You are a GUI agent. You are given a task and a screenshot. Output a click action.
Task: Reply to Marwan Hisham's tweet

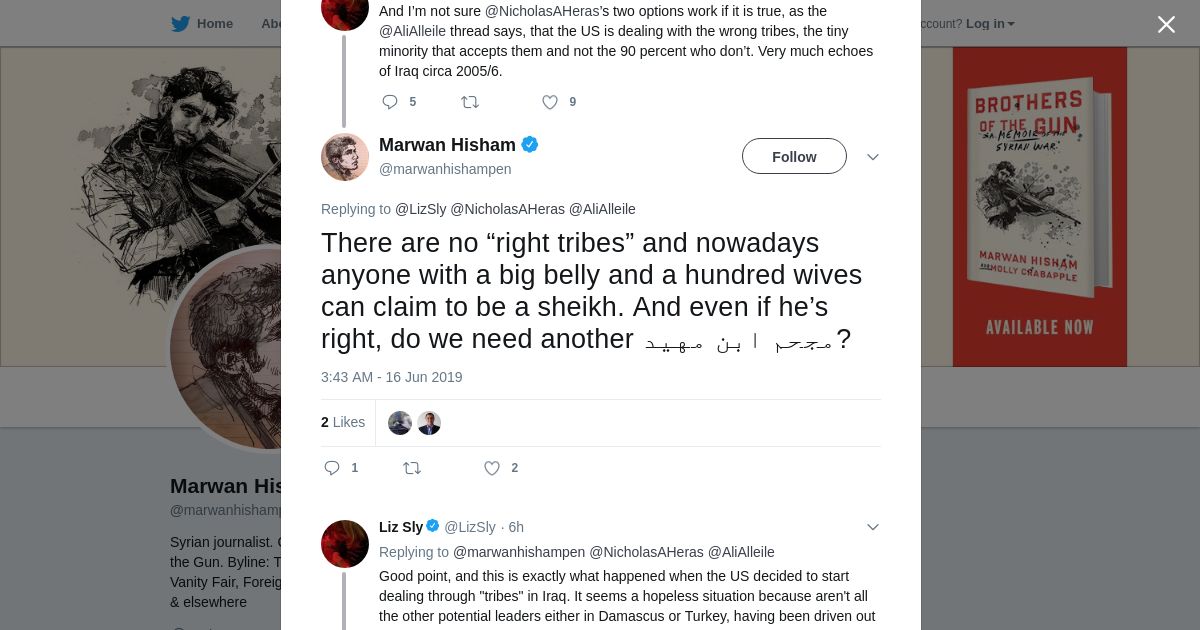(x=333, y=468)
